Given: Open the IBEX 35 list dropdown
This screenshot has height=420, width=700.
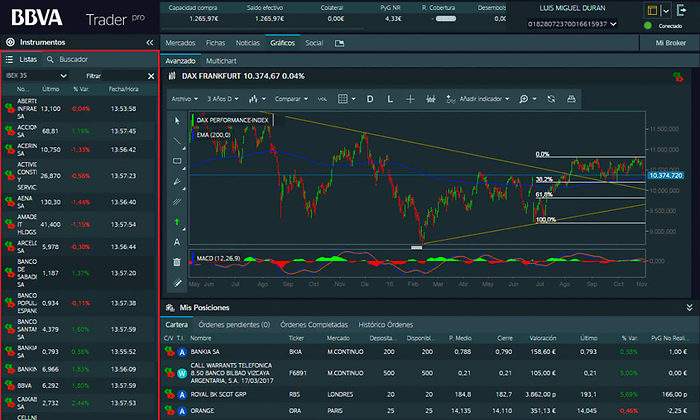Looking at the screenshot, I should pyautogui.click(x=37, y=76).
